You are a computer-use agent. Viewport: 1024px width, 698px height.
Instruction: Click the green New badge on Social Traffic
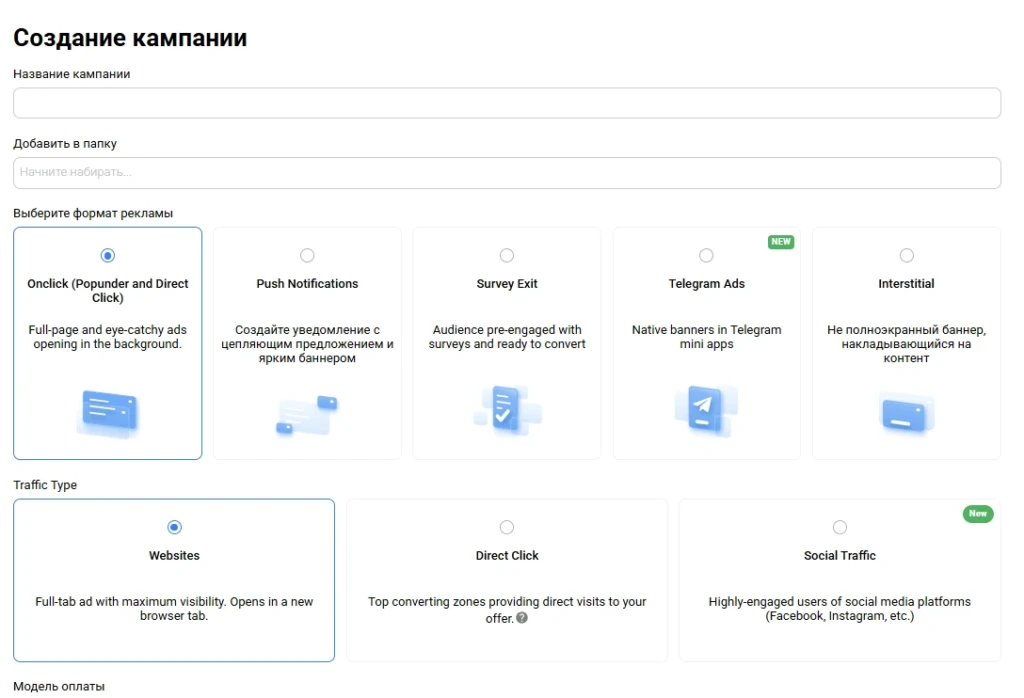point(978,513)
